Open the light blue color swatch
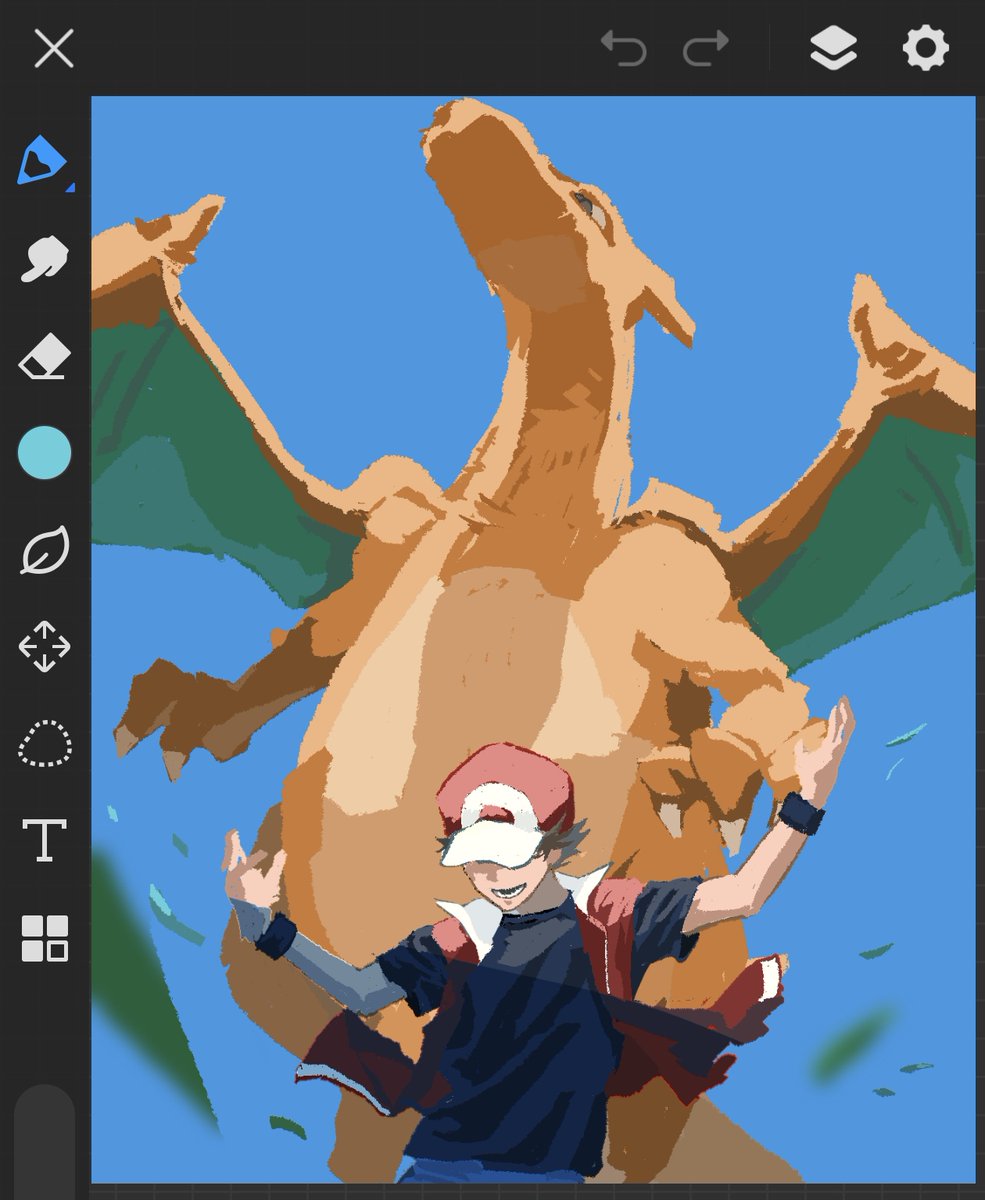The height and width of the screenshot is (1200, 985). click(x=45, y=453)
